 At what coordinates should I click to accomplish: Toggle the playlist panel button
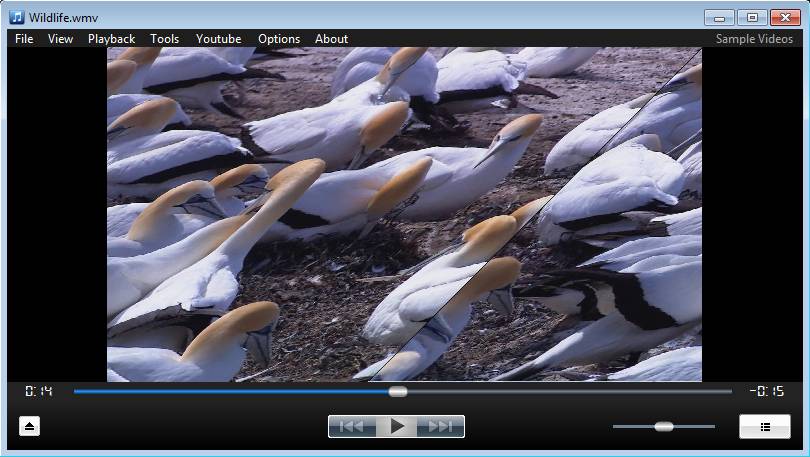[x=764, y=427]
